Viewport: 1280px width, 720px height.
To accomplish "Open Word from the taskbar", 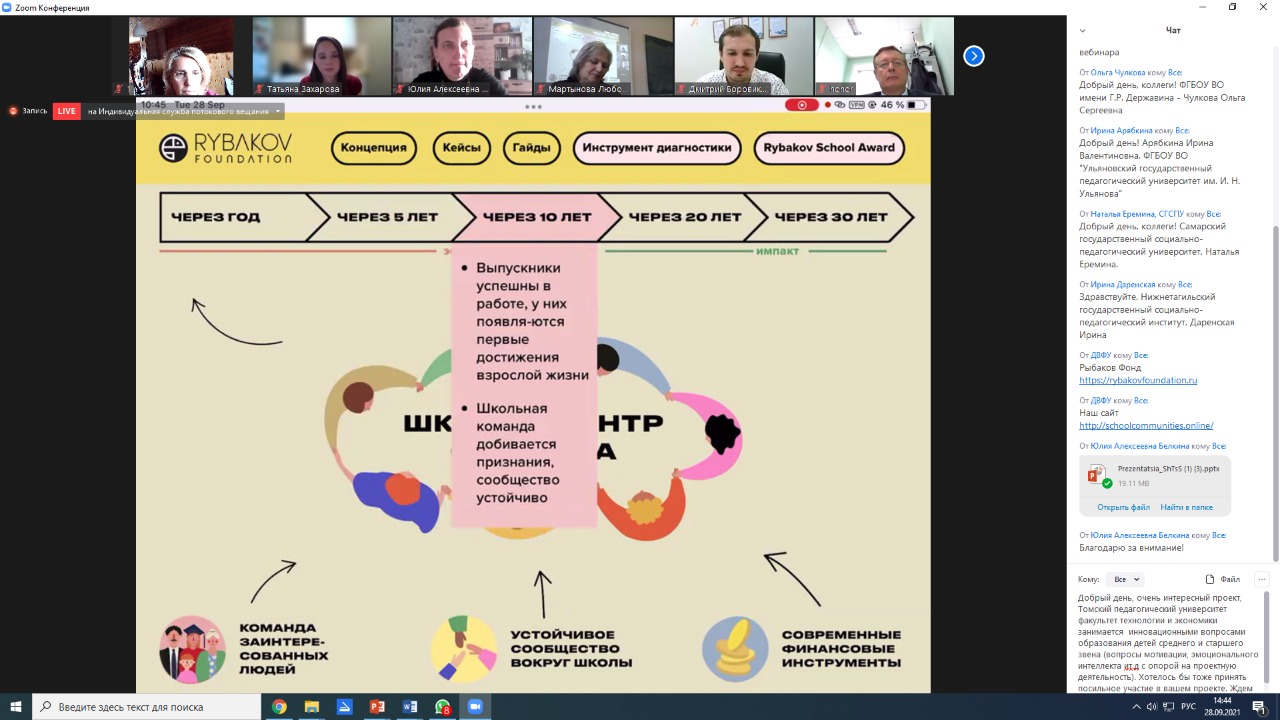I will pyautogui.click(x=410, y=707).
